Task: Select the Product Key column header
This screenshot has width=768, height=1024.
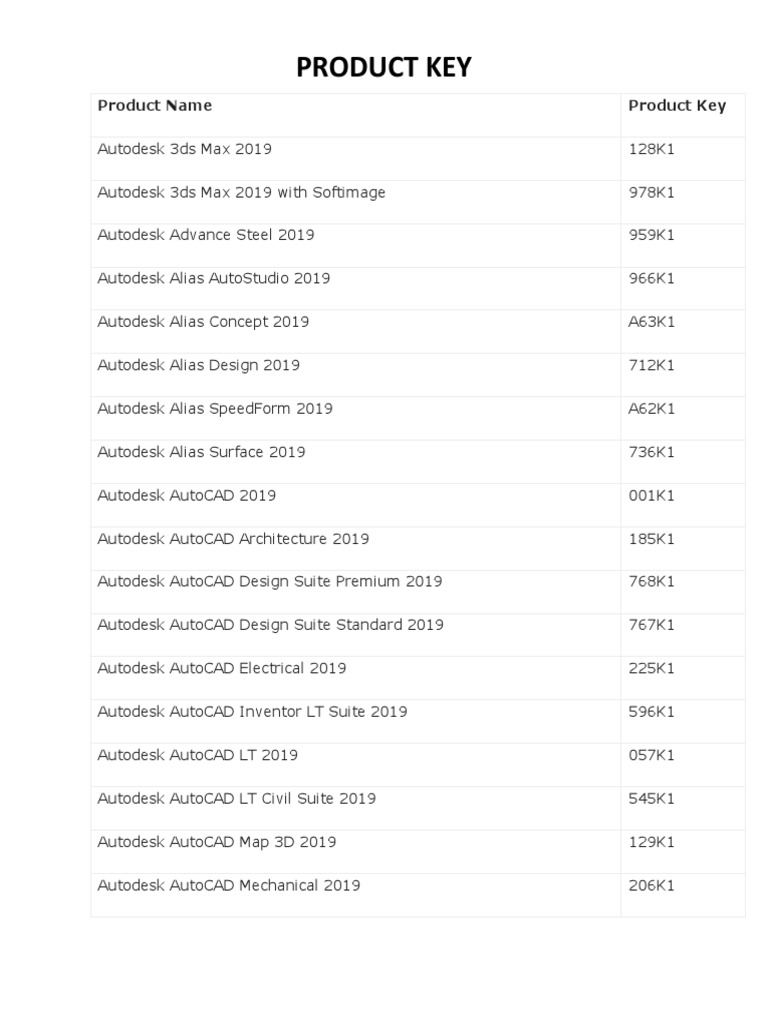Action: tap(677, 105)
